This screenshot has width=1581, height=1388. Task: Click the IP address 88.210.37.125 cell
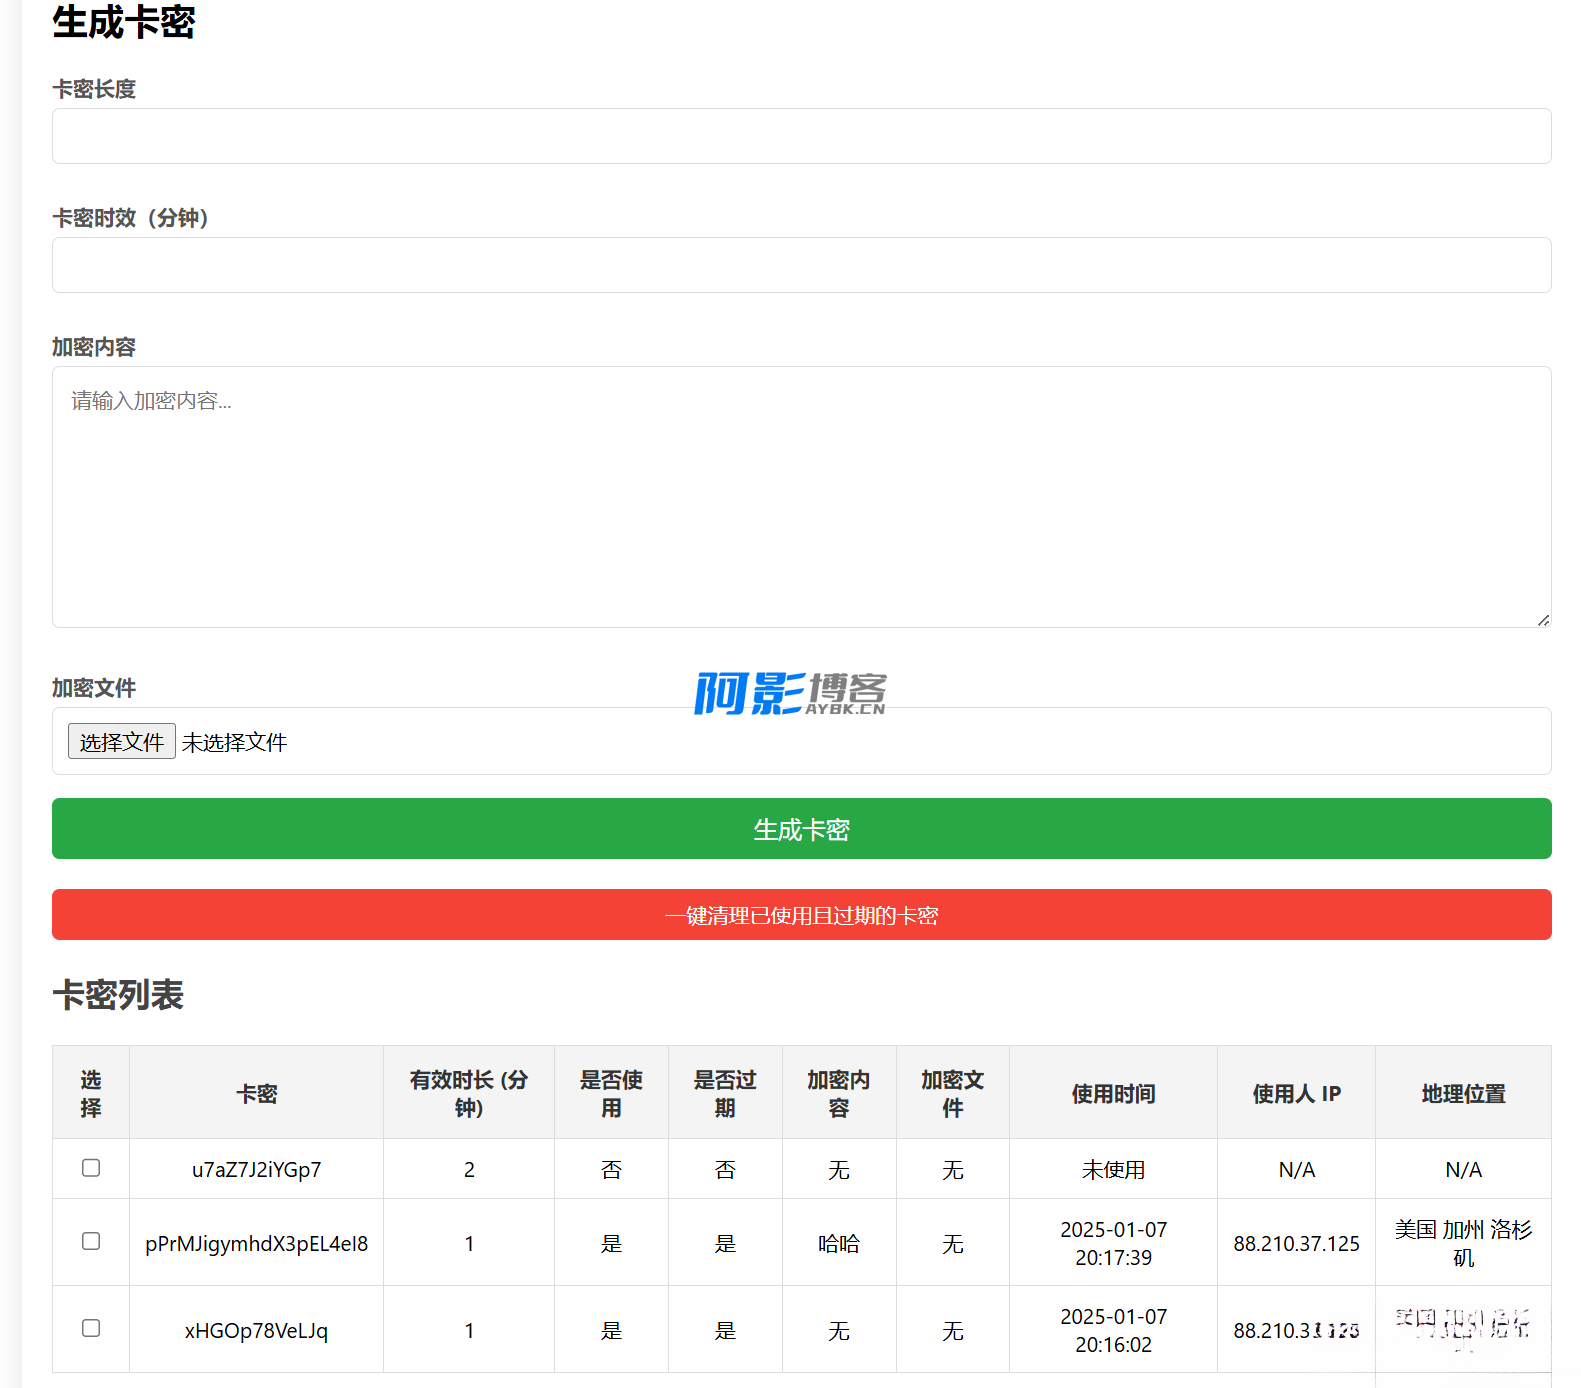[x=1296, y=1244]
